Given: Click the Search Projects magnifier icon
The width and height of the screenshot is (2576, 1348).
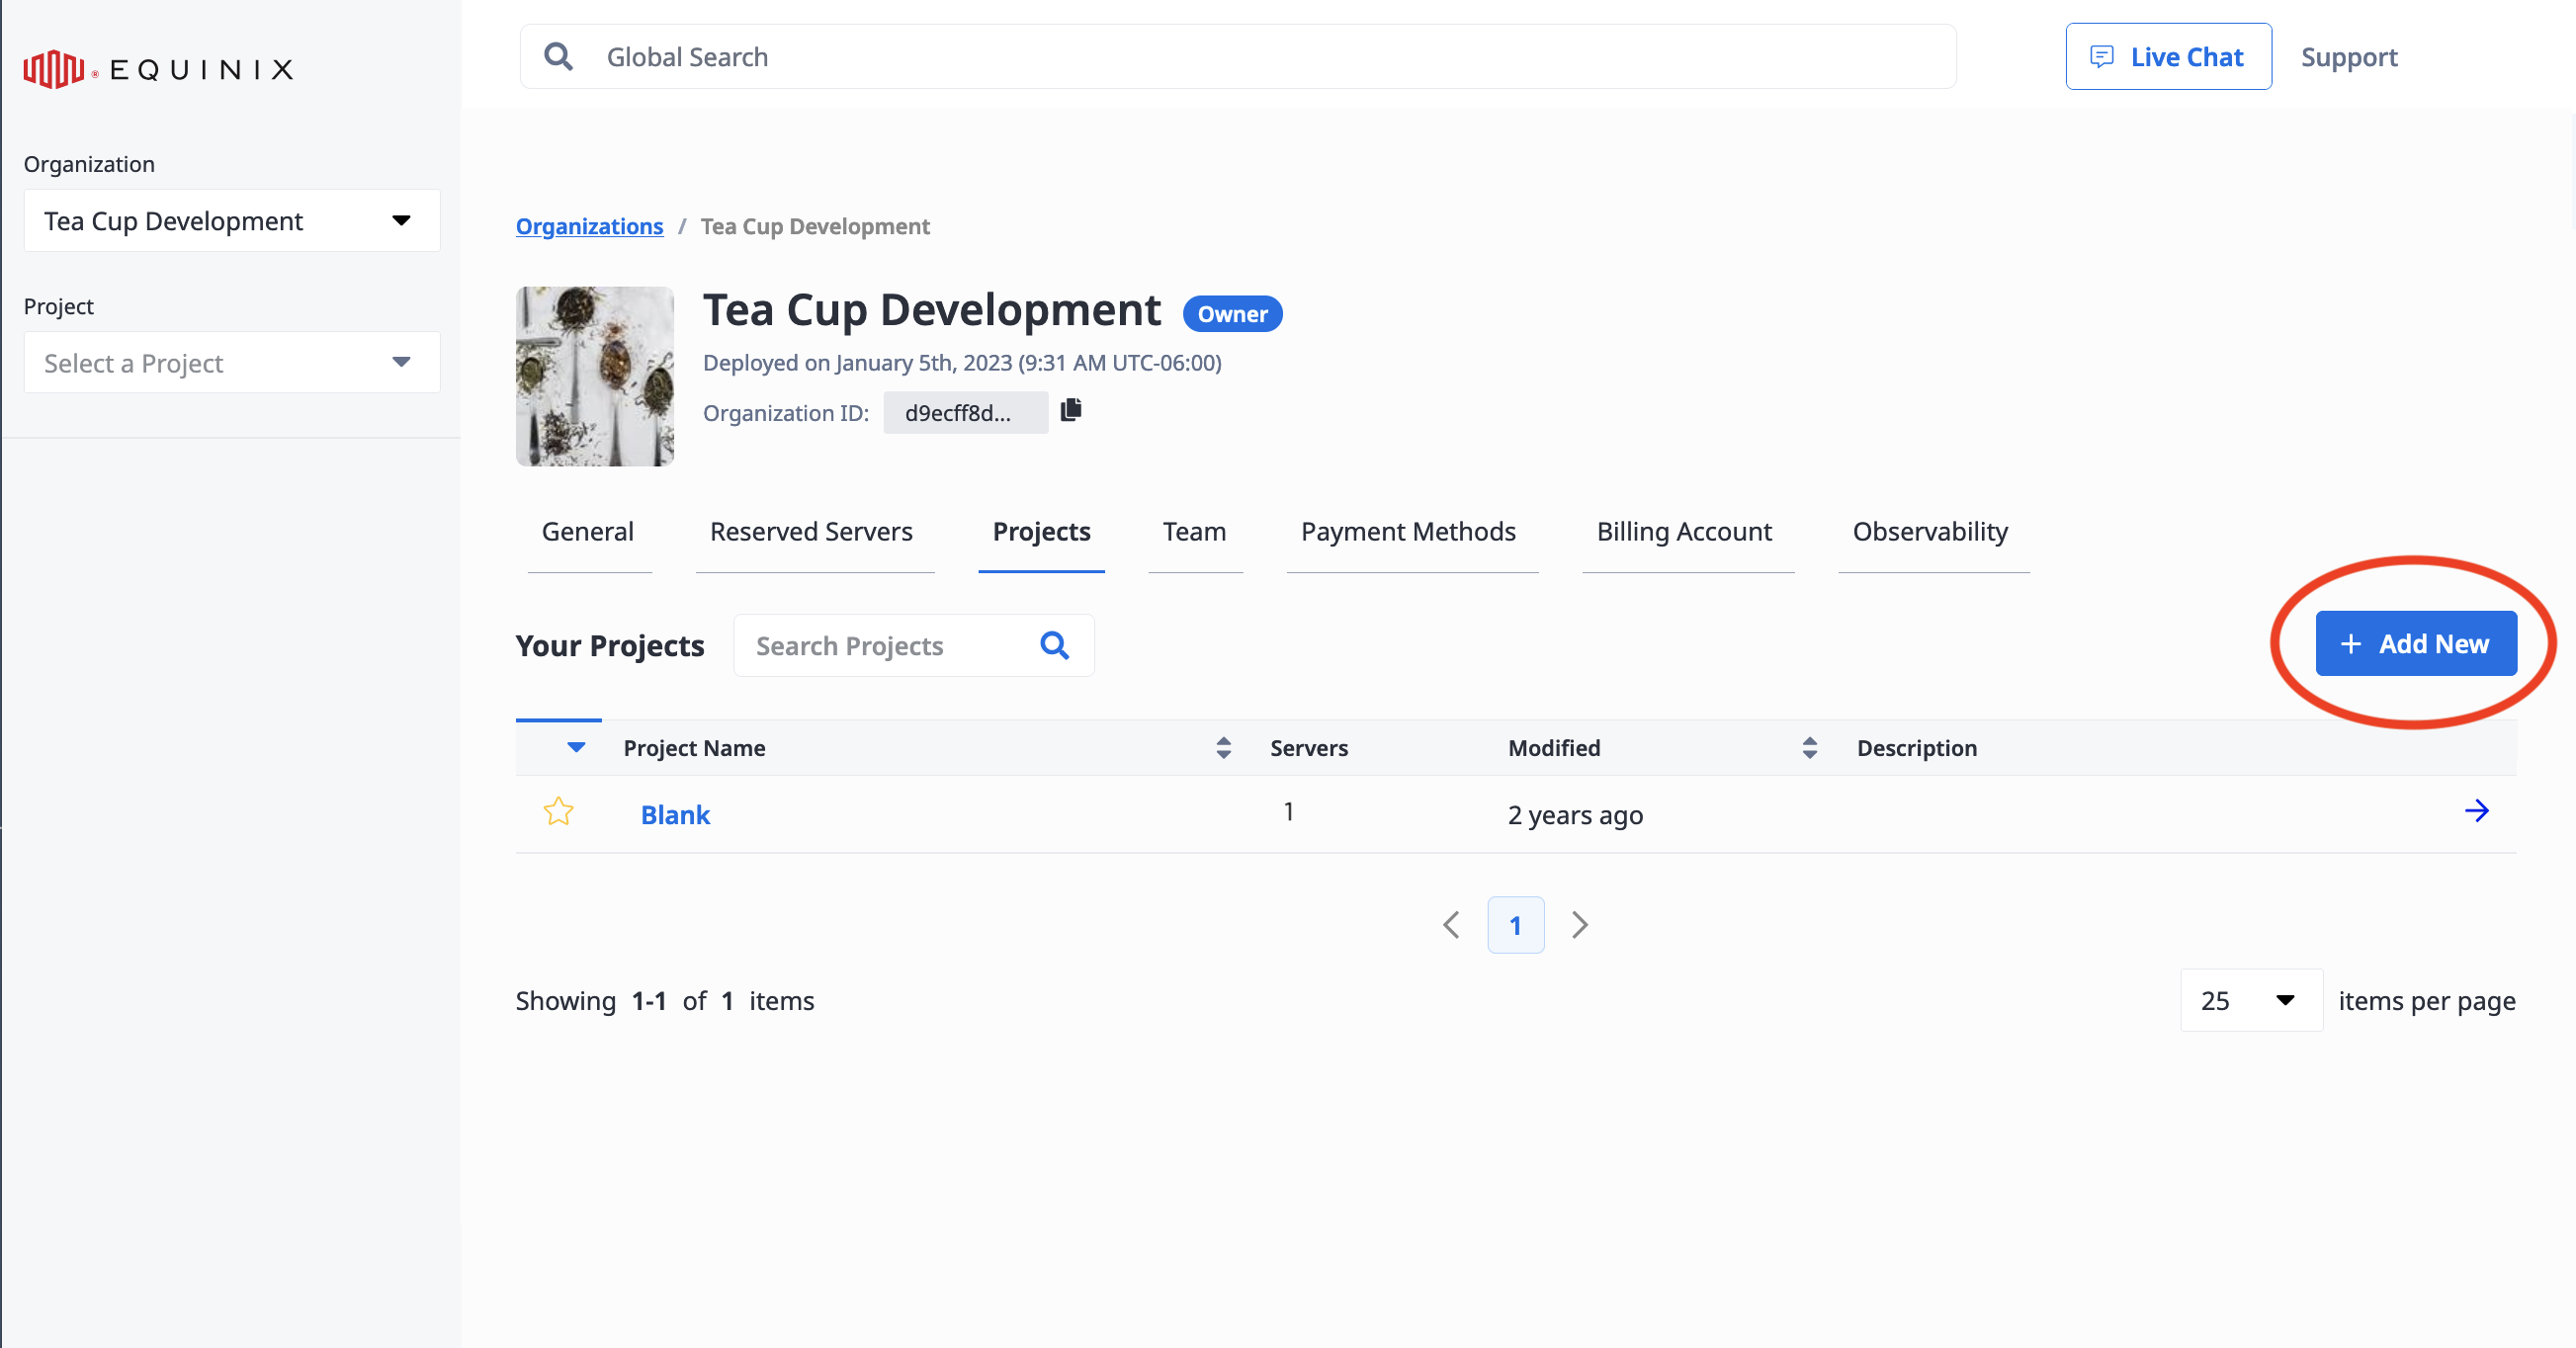Looking at the screenshot, I should pos(1054,645).
